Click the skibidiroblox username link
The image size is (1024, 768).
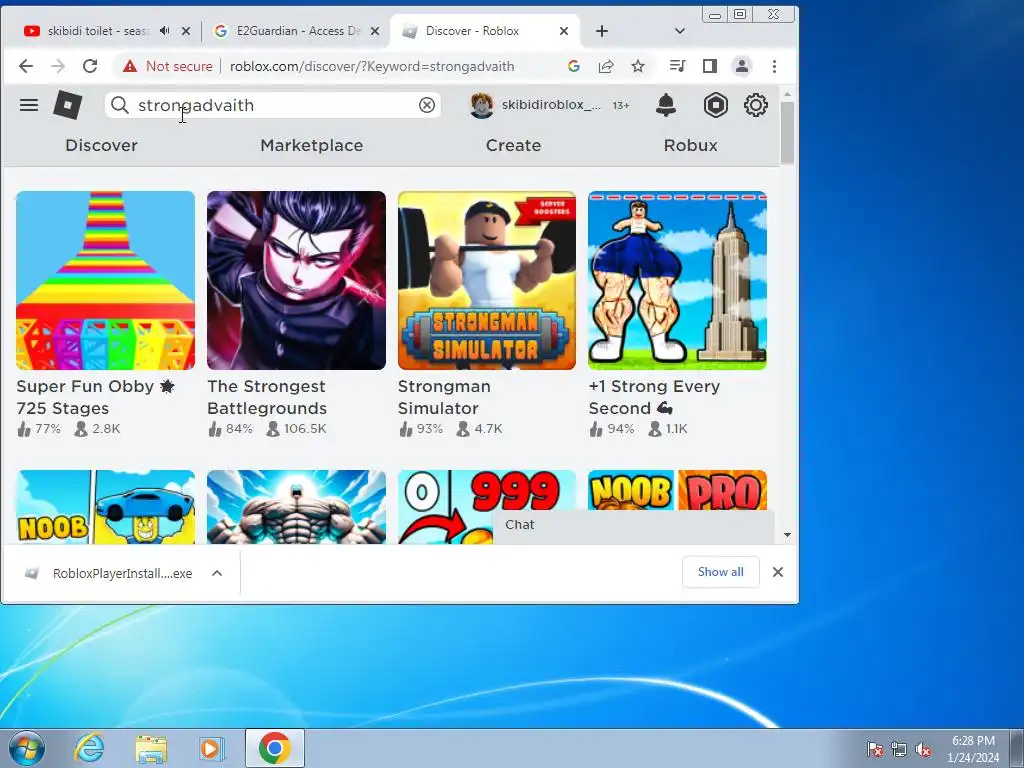(551, 104)
